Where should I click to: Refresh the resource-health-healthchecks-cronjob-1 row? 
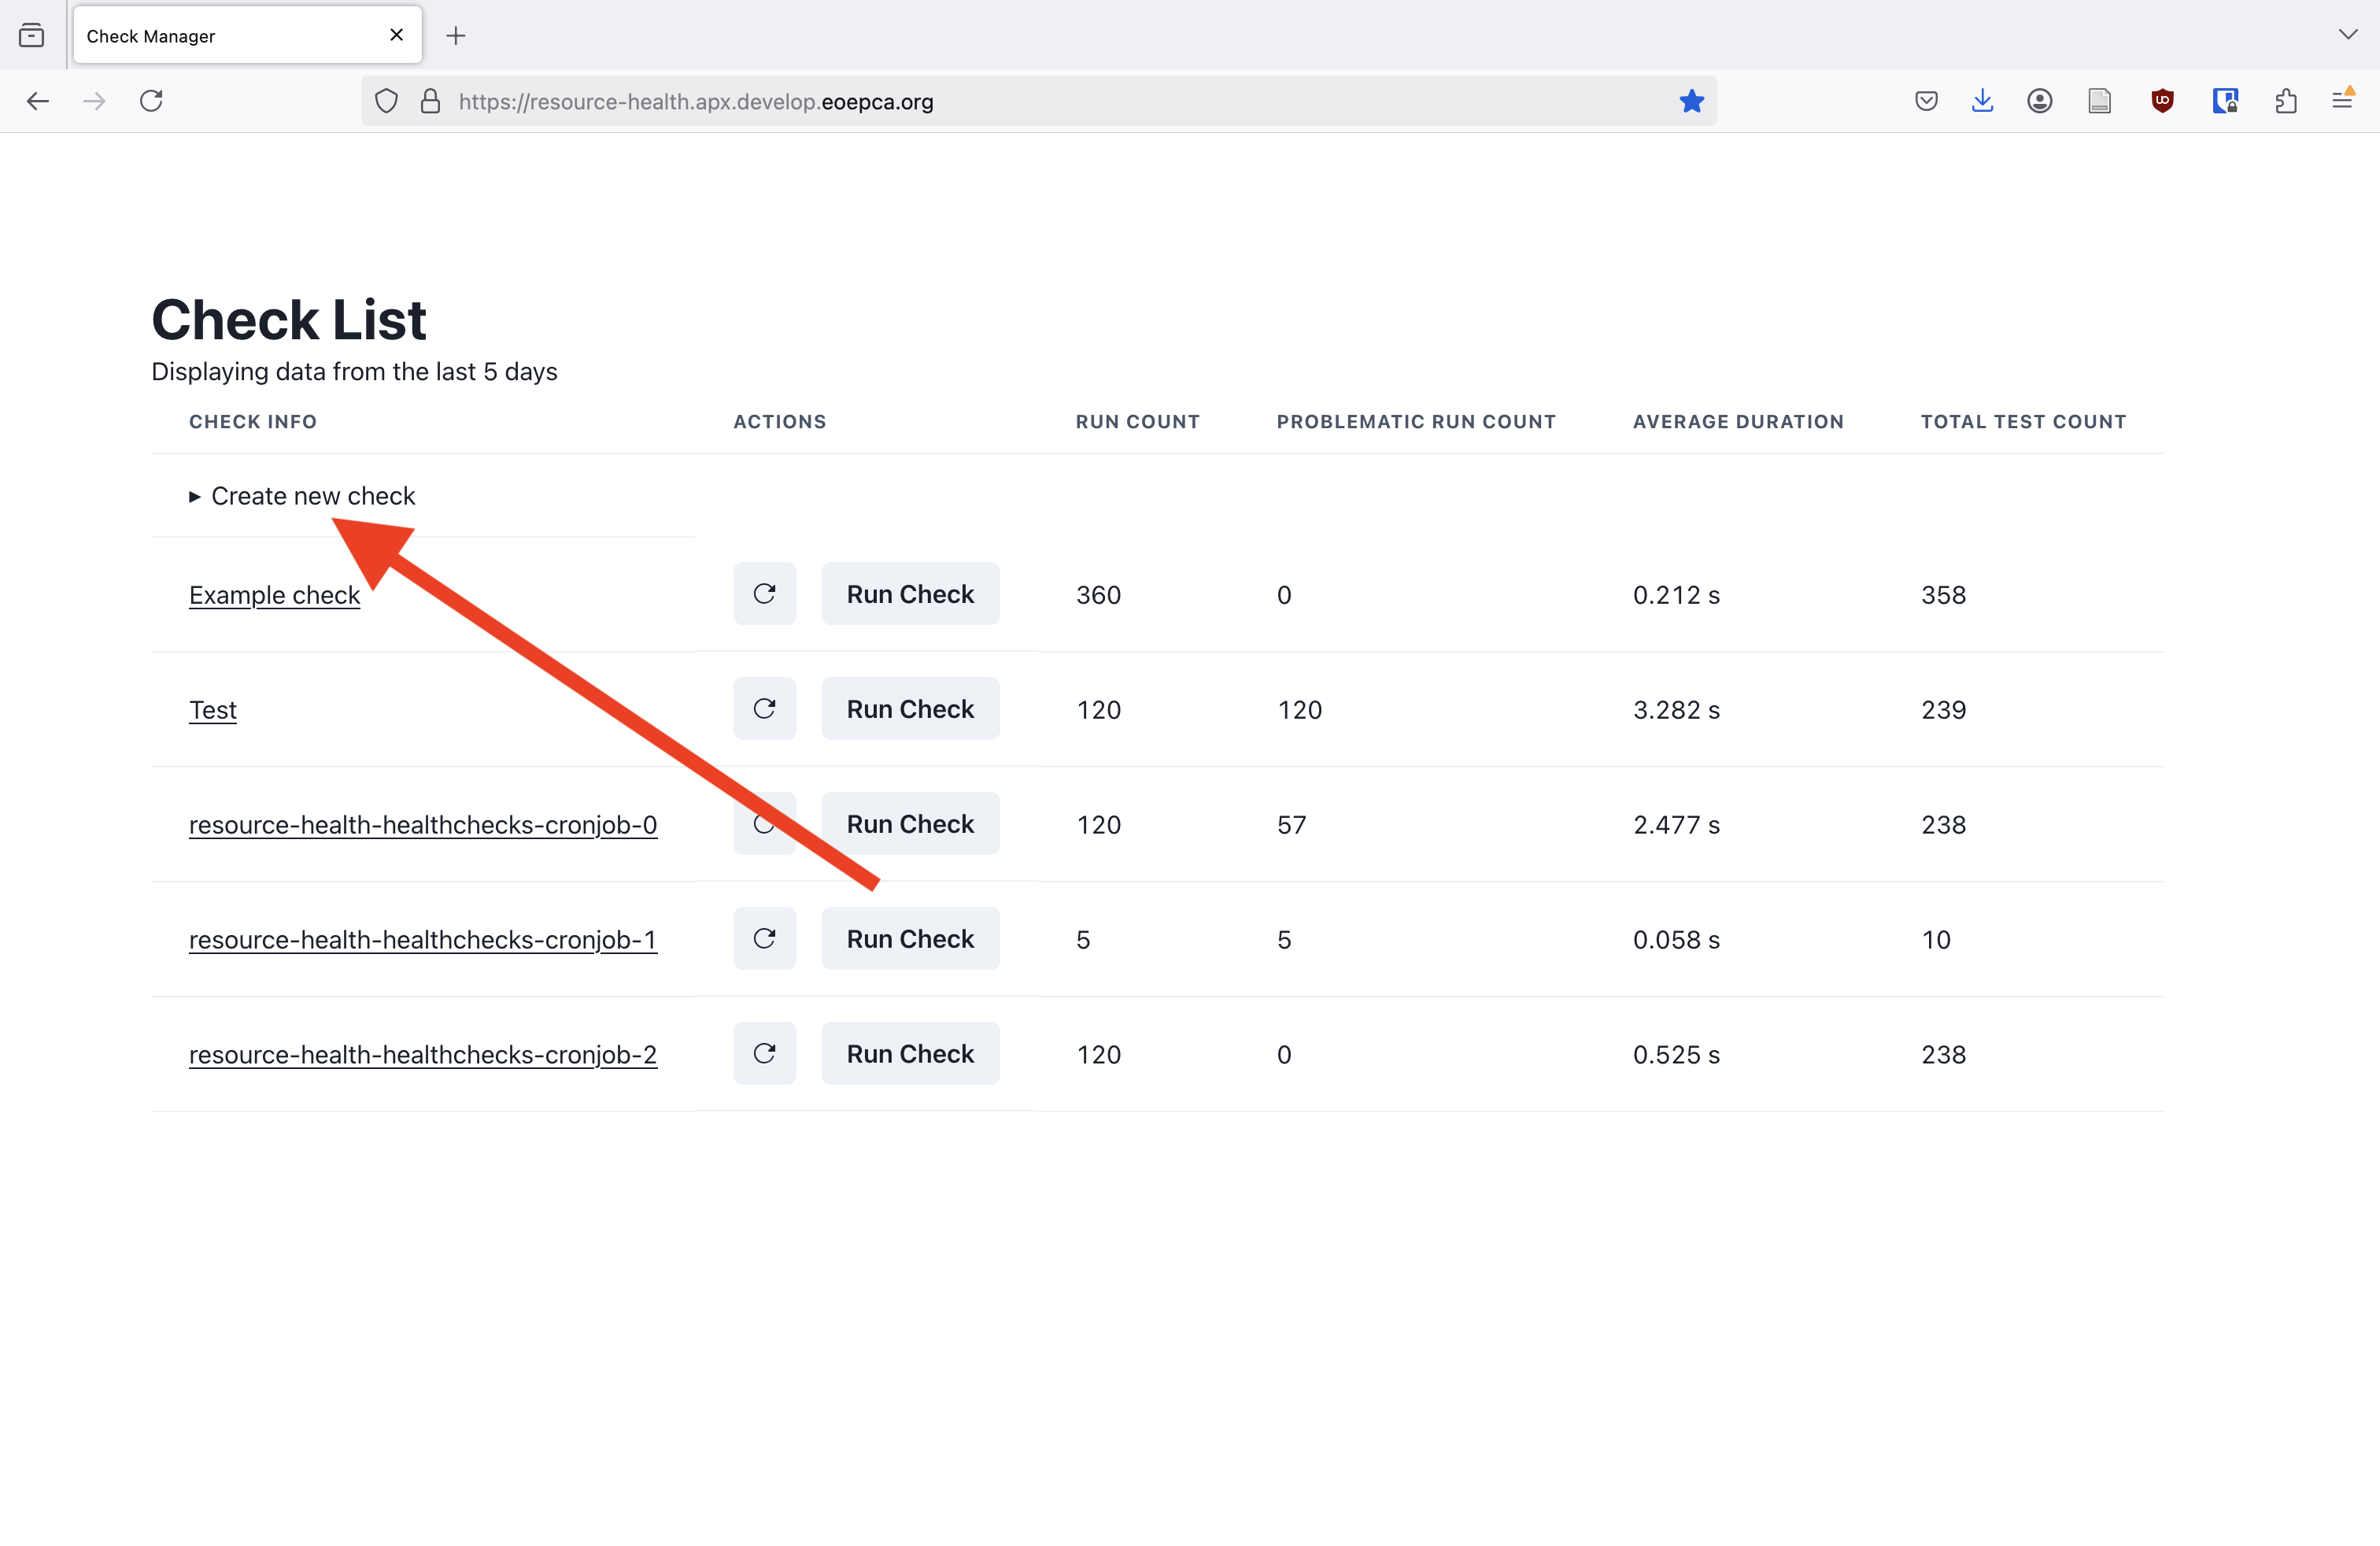pyautogui.click(x=764, y=939)
